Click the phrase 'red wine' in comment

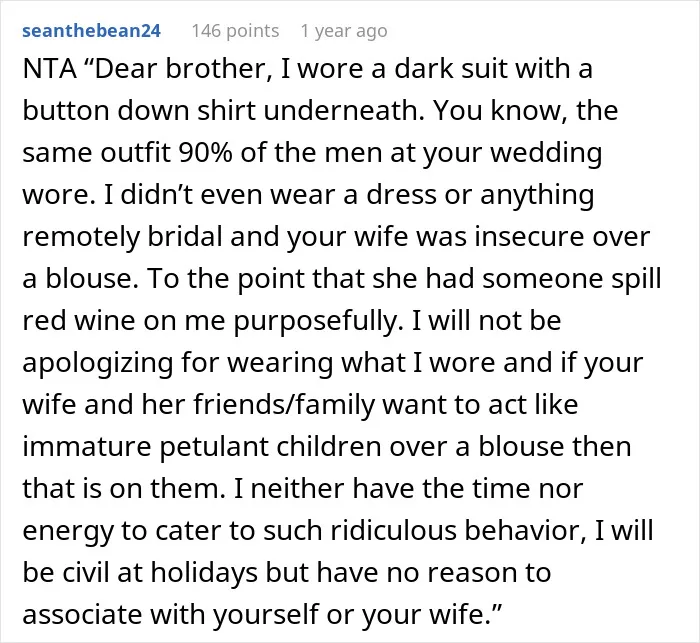click(x=79, y=321)
